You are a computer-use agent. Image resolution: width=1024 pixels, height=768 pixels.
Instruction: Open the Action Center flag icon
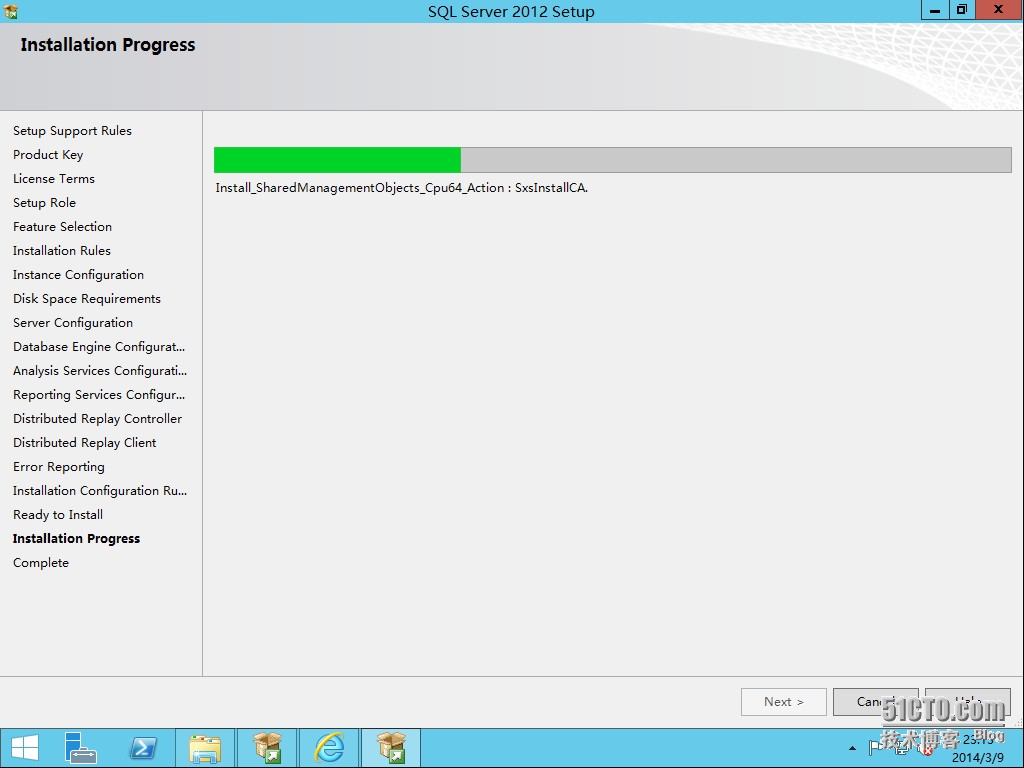[x=876, y=746]
